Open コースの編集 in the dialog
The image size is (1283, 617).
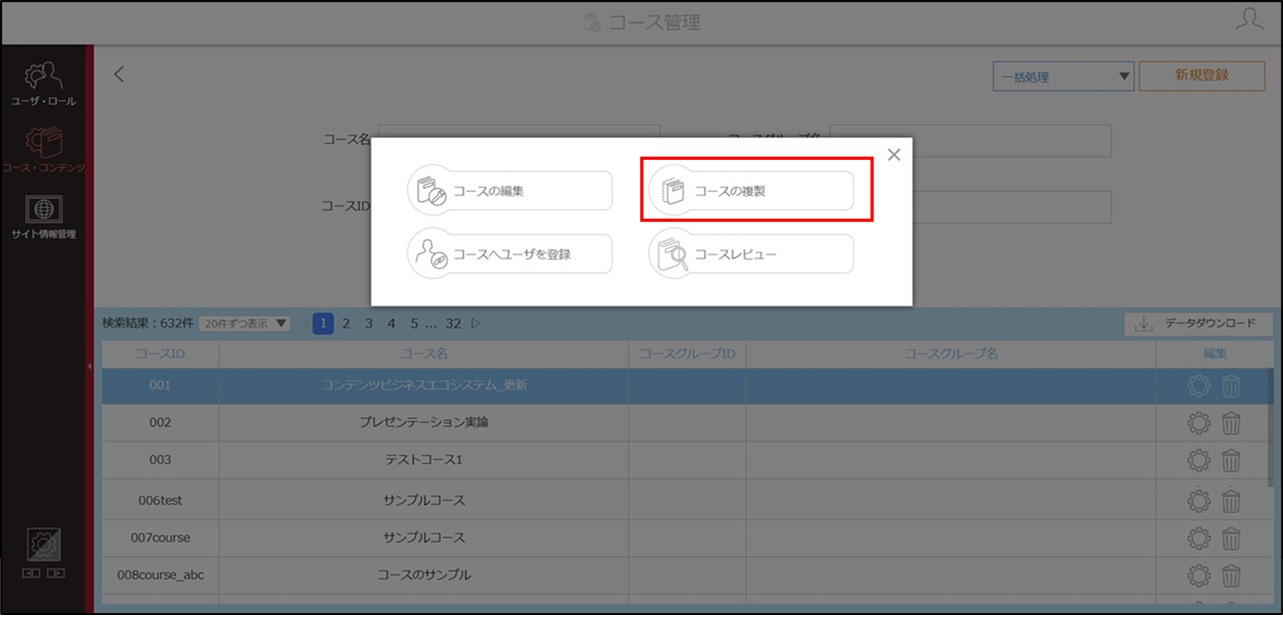click(510, 191)
